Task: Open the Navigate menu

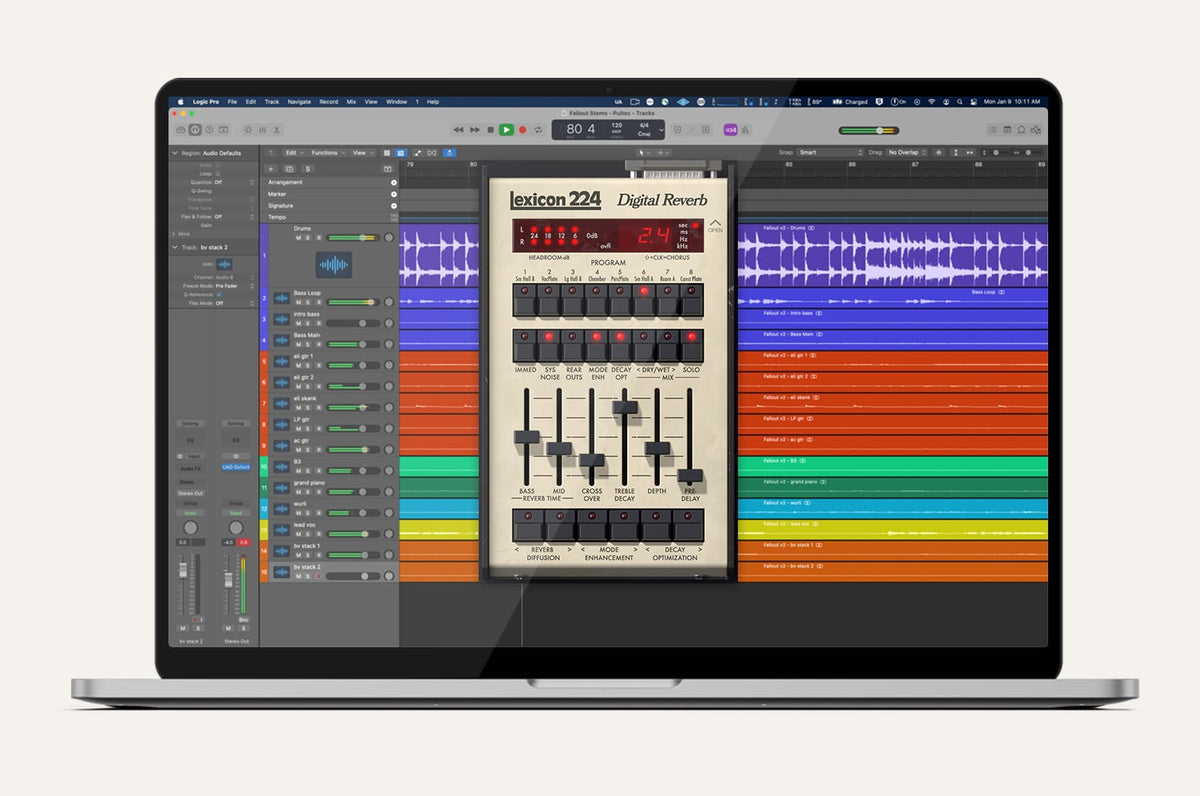Action: [299, 102]
